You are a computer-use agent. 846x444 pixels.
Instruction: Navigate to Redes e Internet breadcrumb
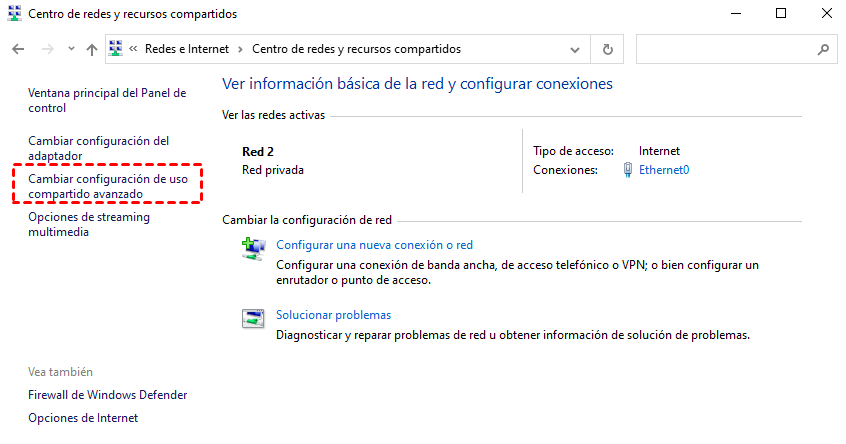tap(186, 49)
